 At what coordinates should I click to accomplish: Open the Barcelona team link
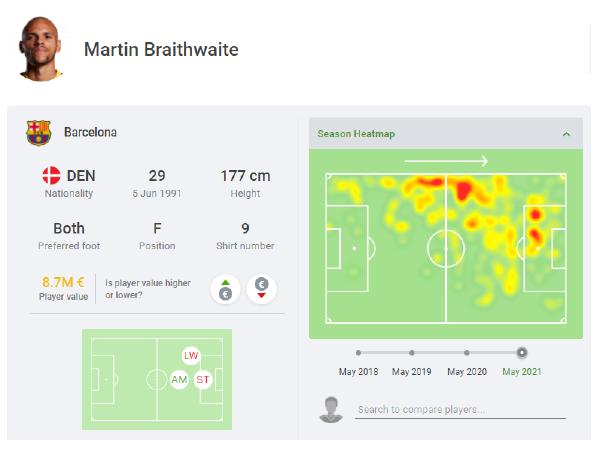90,132
